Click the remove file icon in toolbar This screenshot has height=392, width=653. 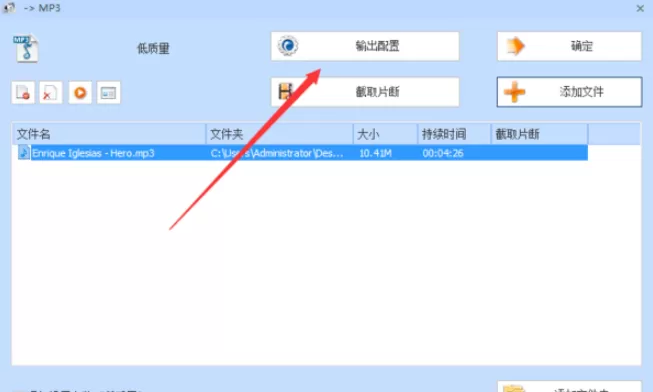point(23,92)
